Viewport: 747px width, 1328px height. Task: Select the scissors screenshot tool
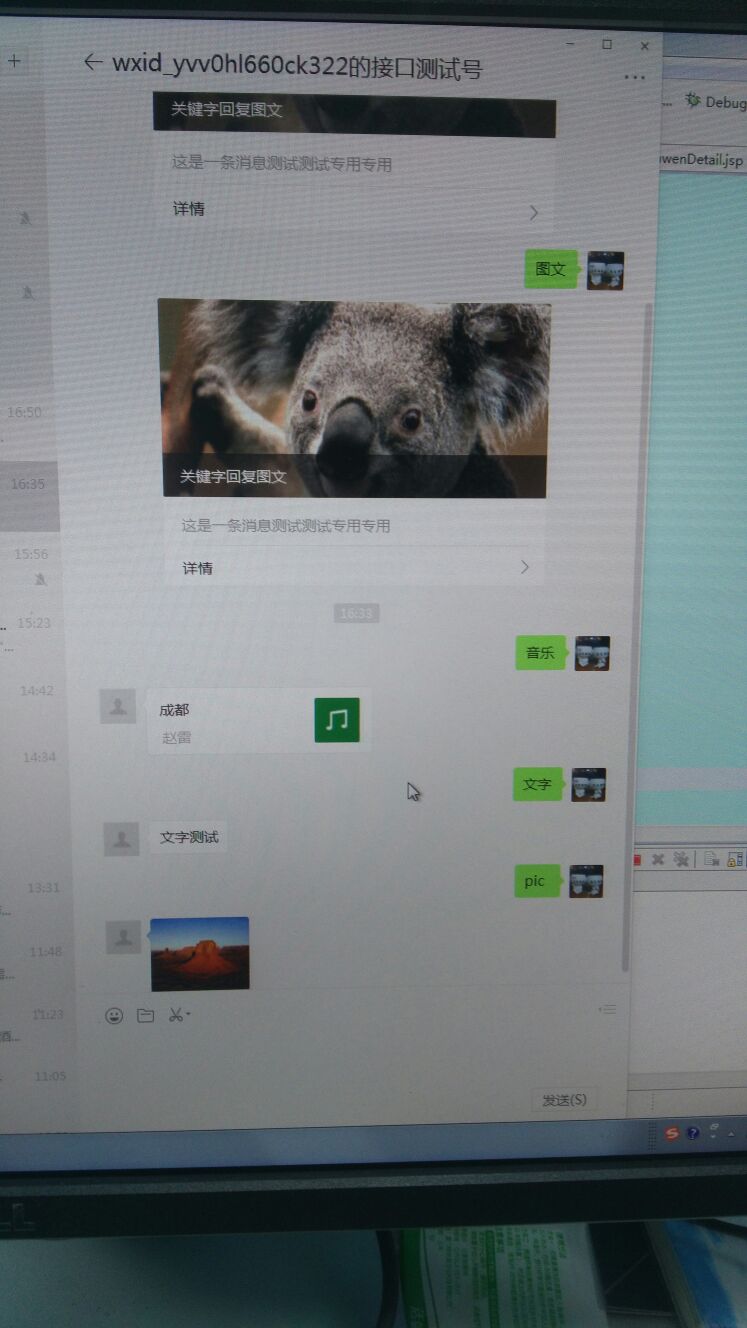click(175, 1015)
